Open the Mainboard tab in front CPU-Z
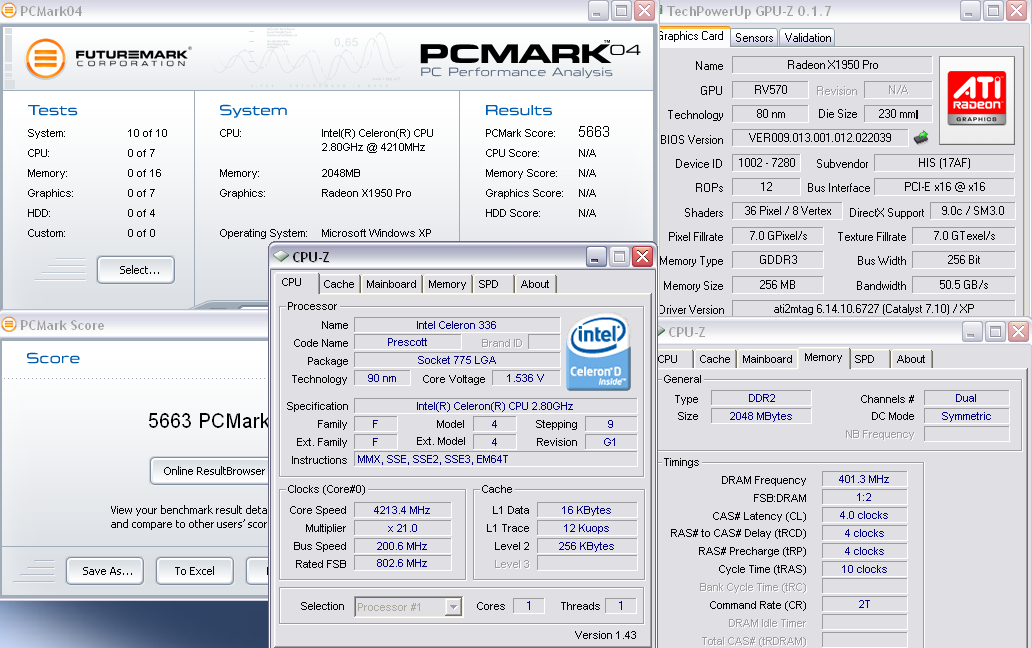 point(391,284)
